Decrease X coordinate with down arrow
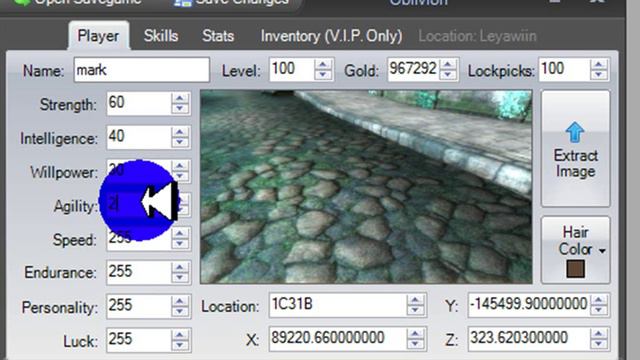 [x=415, y=344]
